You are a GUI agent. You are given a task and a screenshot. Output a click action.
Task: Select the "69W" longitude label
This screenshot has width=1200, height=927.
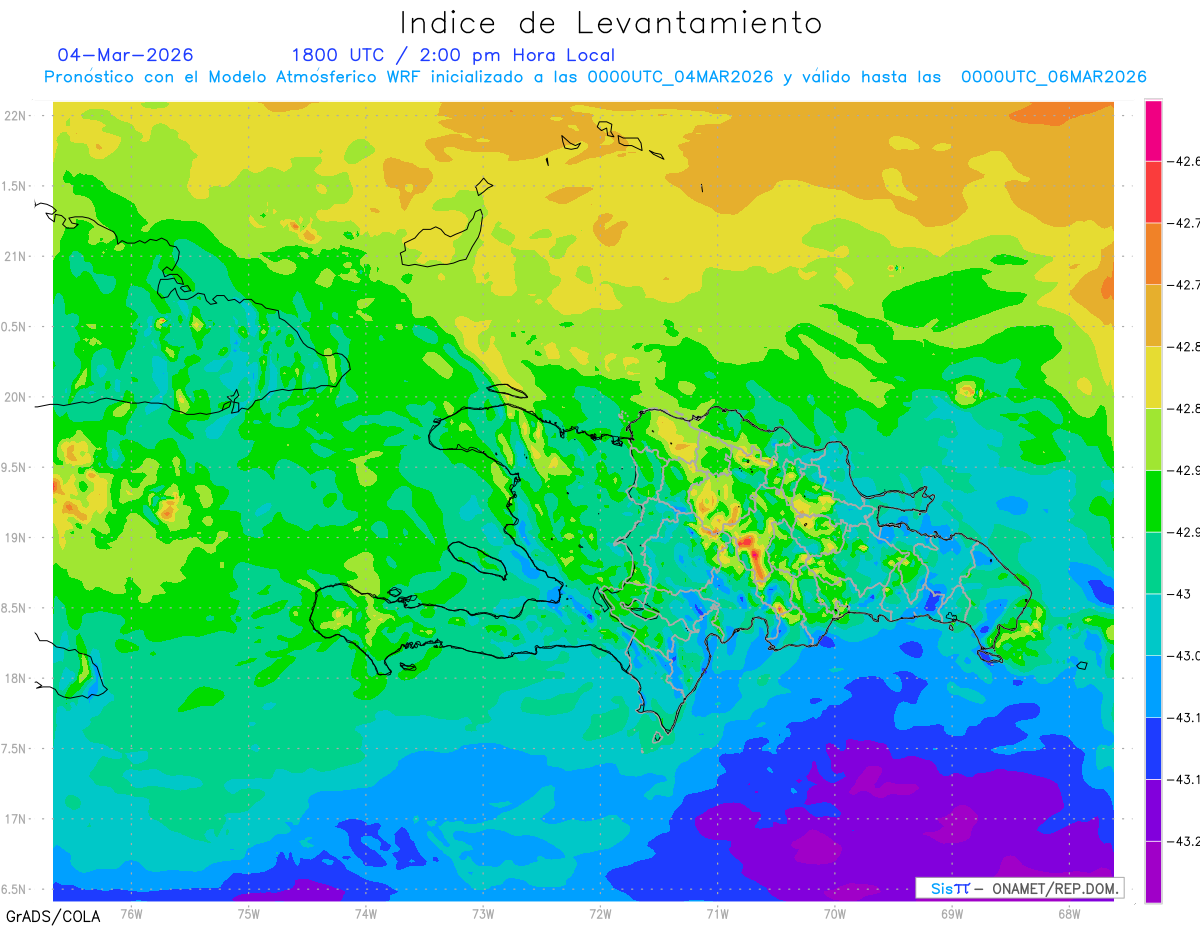point(952,913)
